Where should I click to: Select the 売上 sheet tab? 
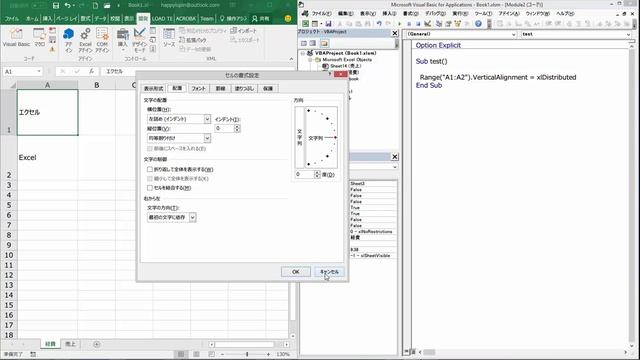click(x=71, y=344)
